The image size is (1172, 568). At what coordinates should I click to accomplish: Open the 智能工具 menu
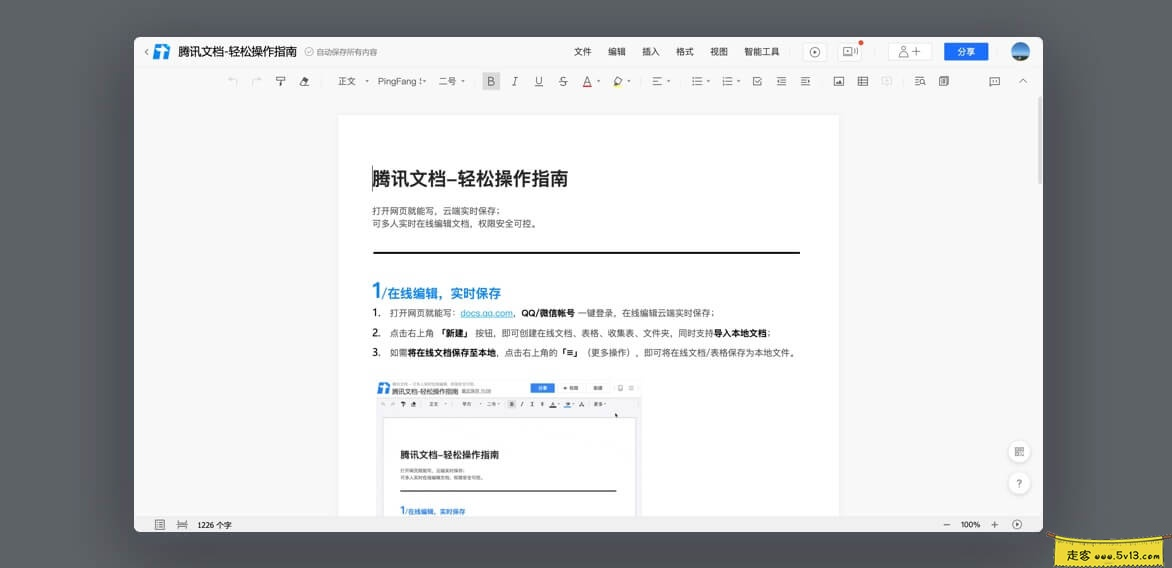(x=762, y=52)
